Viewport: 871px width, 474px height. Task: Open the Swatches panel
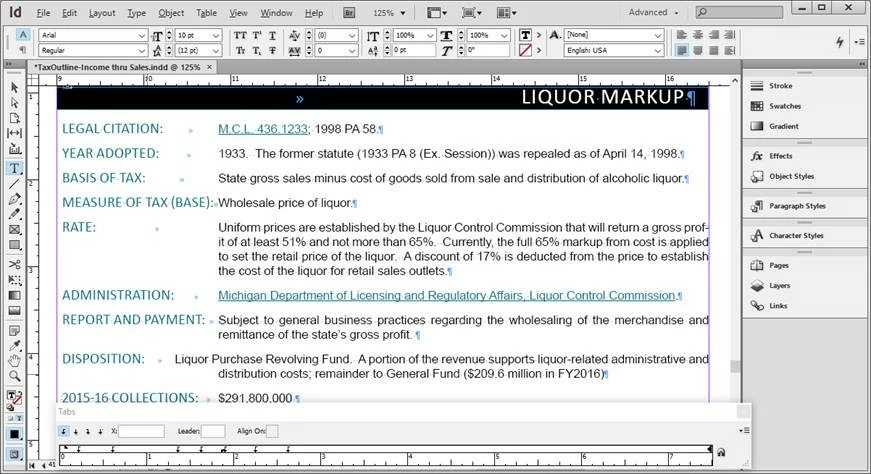coord(785,106)
